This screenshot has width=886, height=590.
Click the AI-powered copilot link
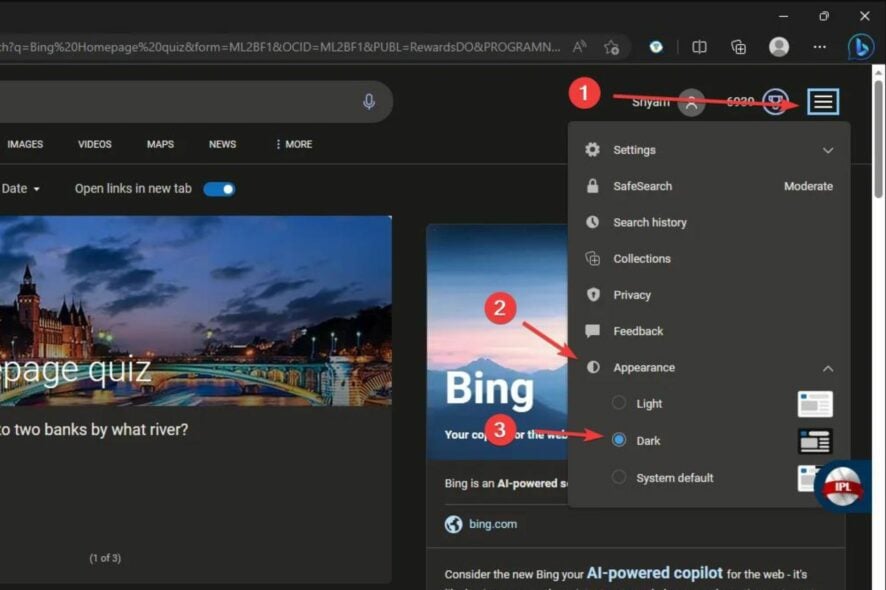(655, 573)
